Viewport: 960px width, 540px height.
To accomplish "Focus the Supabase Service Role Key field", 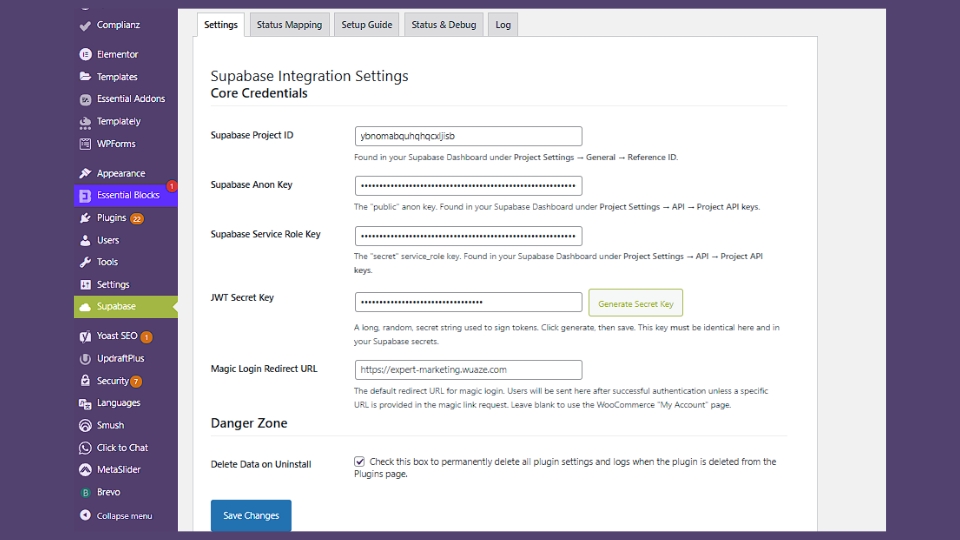I will pos(468,236).
